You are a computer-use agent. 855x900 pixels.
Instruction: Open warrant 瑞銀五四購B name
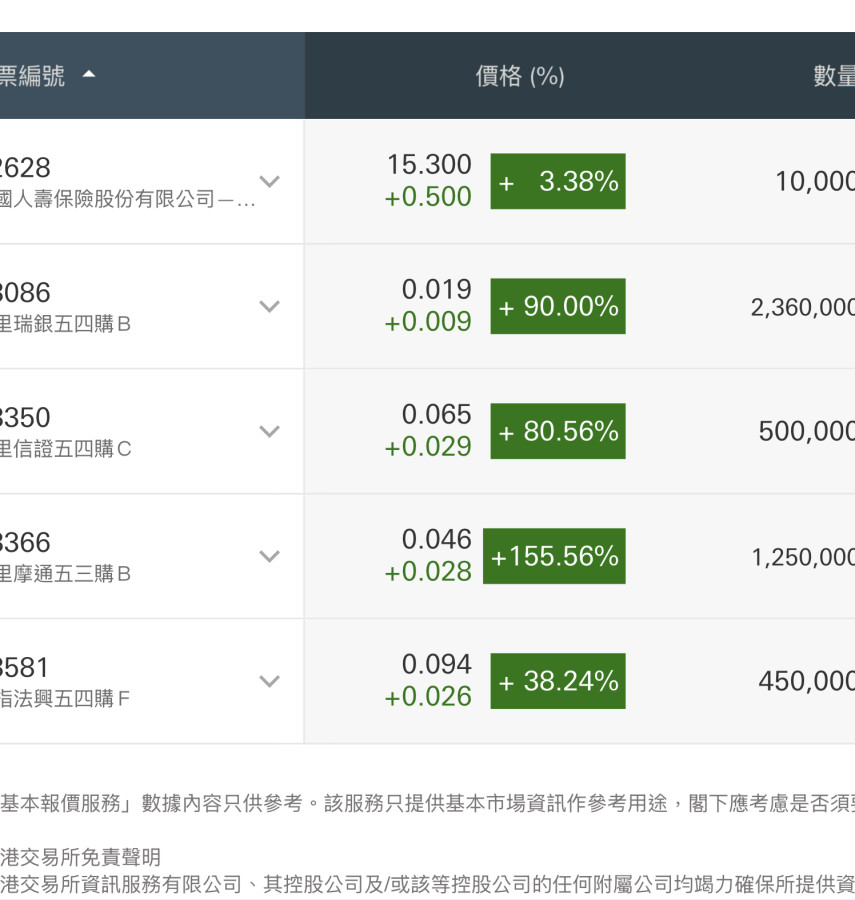click(x=66, y=324)
